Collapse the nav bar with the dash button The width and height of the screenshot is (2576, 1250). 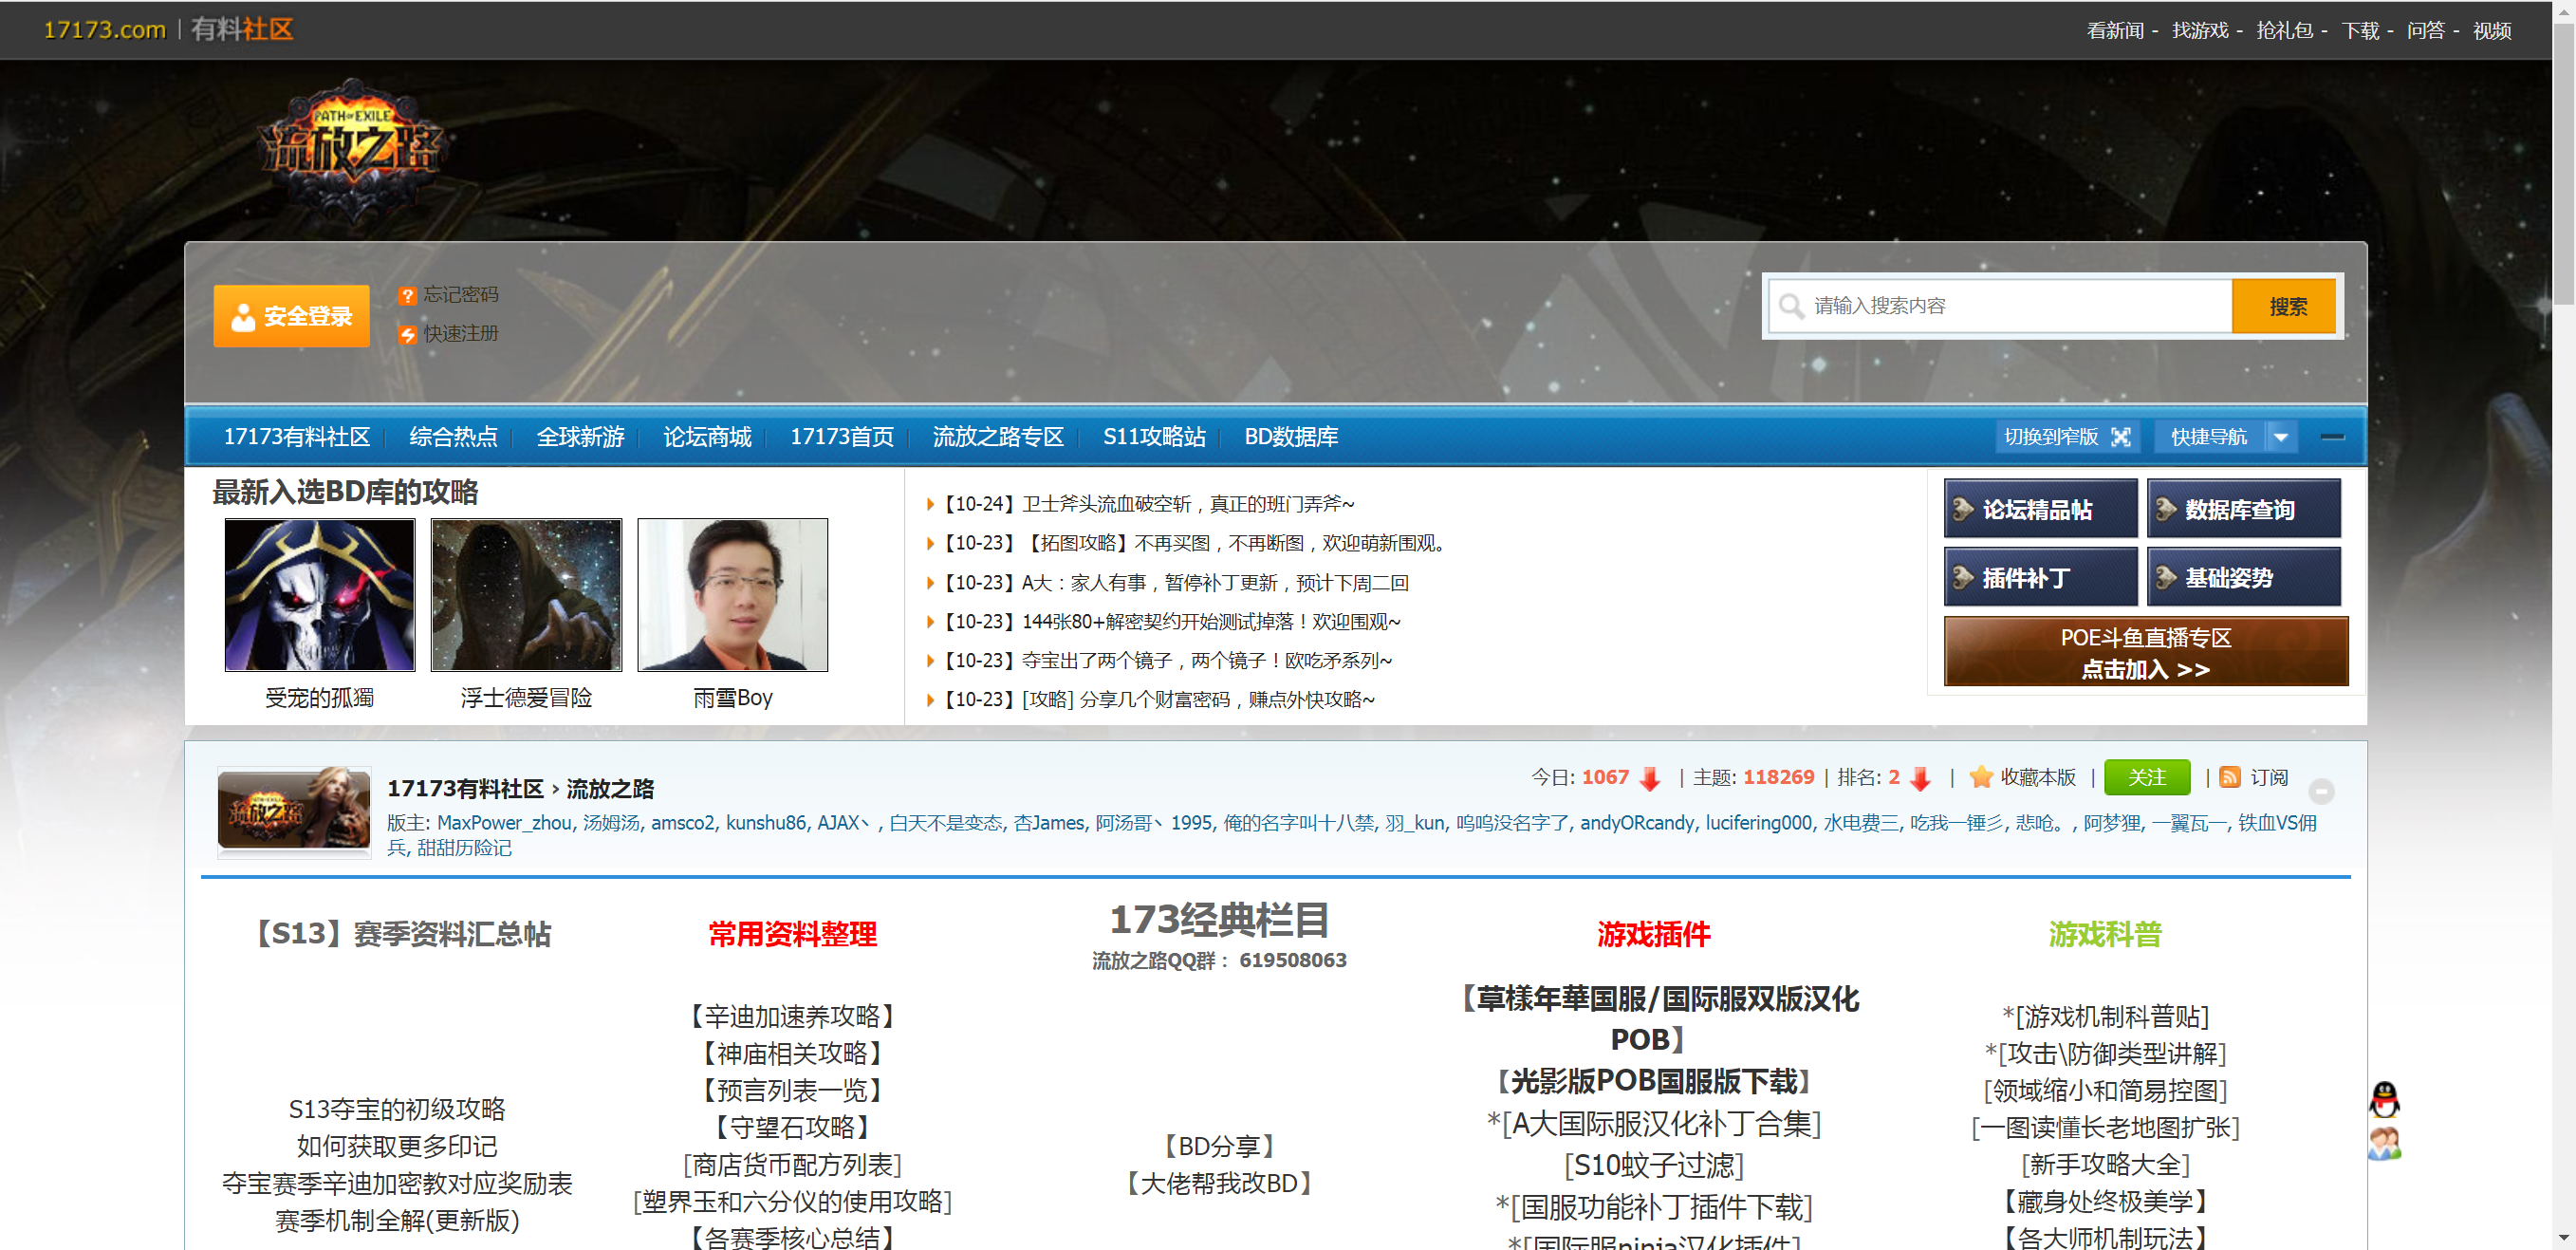pyautogui.click(x=2332, y=437)
